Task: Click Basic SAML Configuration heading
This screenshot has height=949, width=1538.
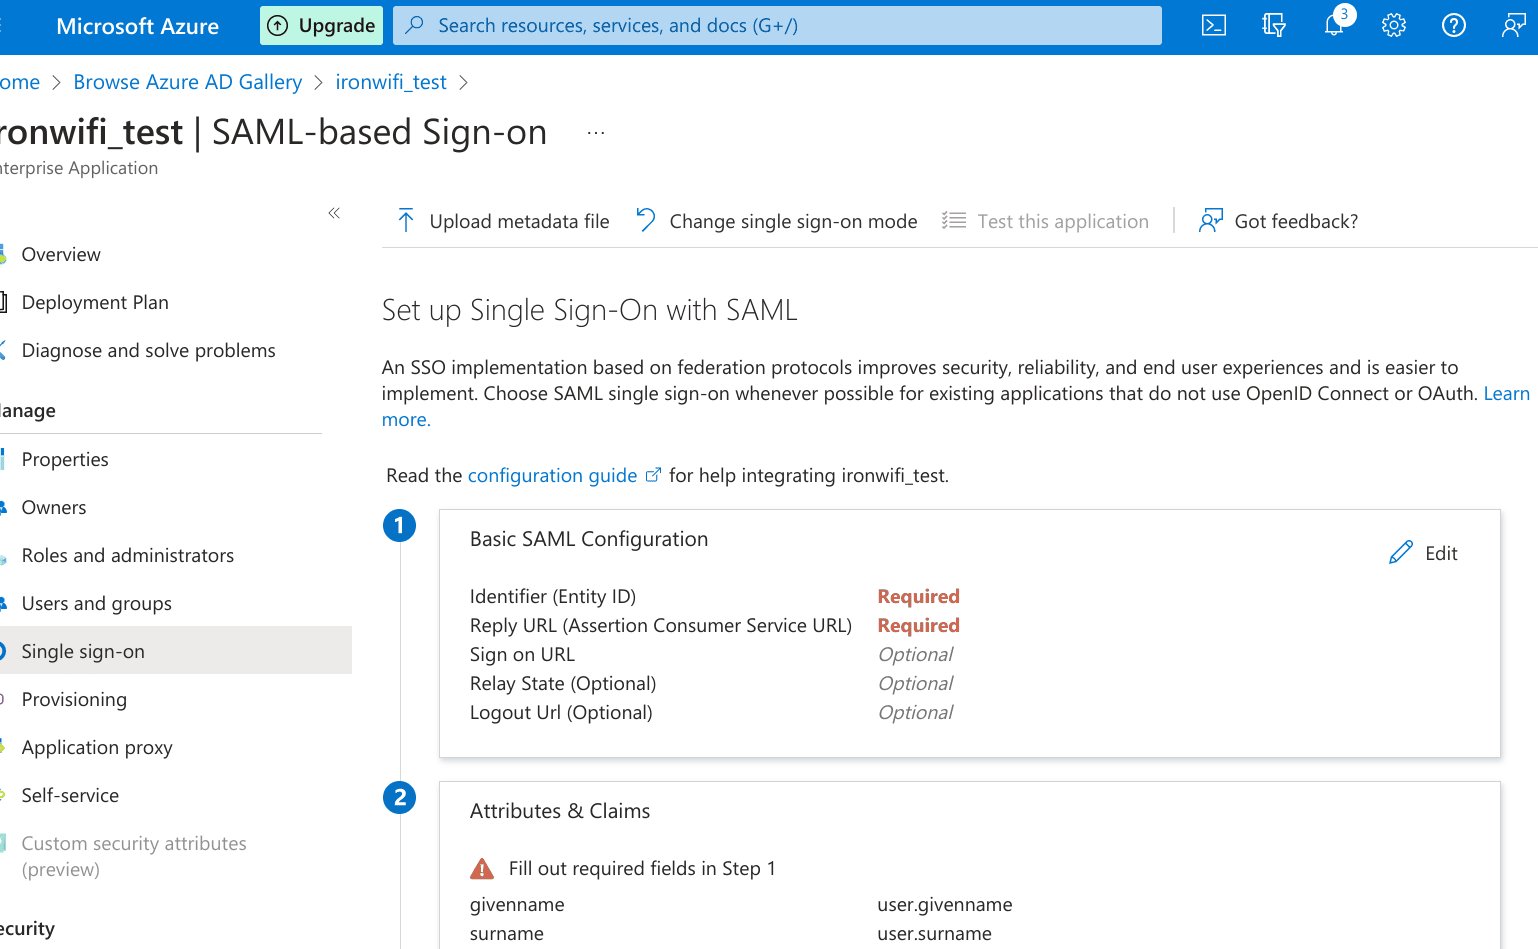Action: coord(589,539)
